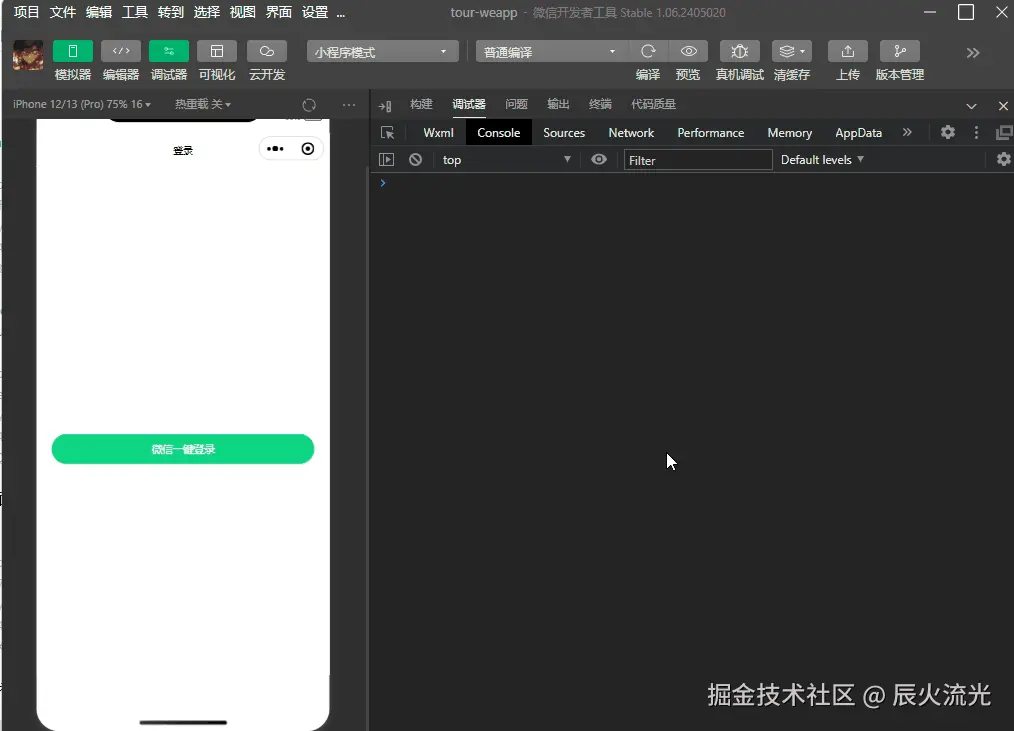Switch to the Network tab
This screenshot has height=731, width=1014.
click(630, 132)
